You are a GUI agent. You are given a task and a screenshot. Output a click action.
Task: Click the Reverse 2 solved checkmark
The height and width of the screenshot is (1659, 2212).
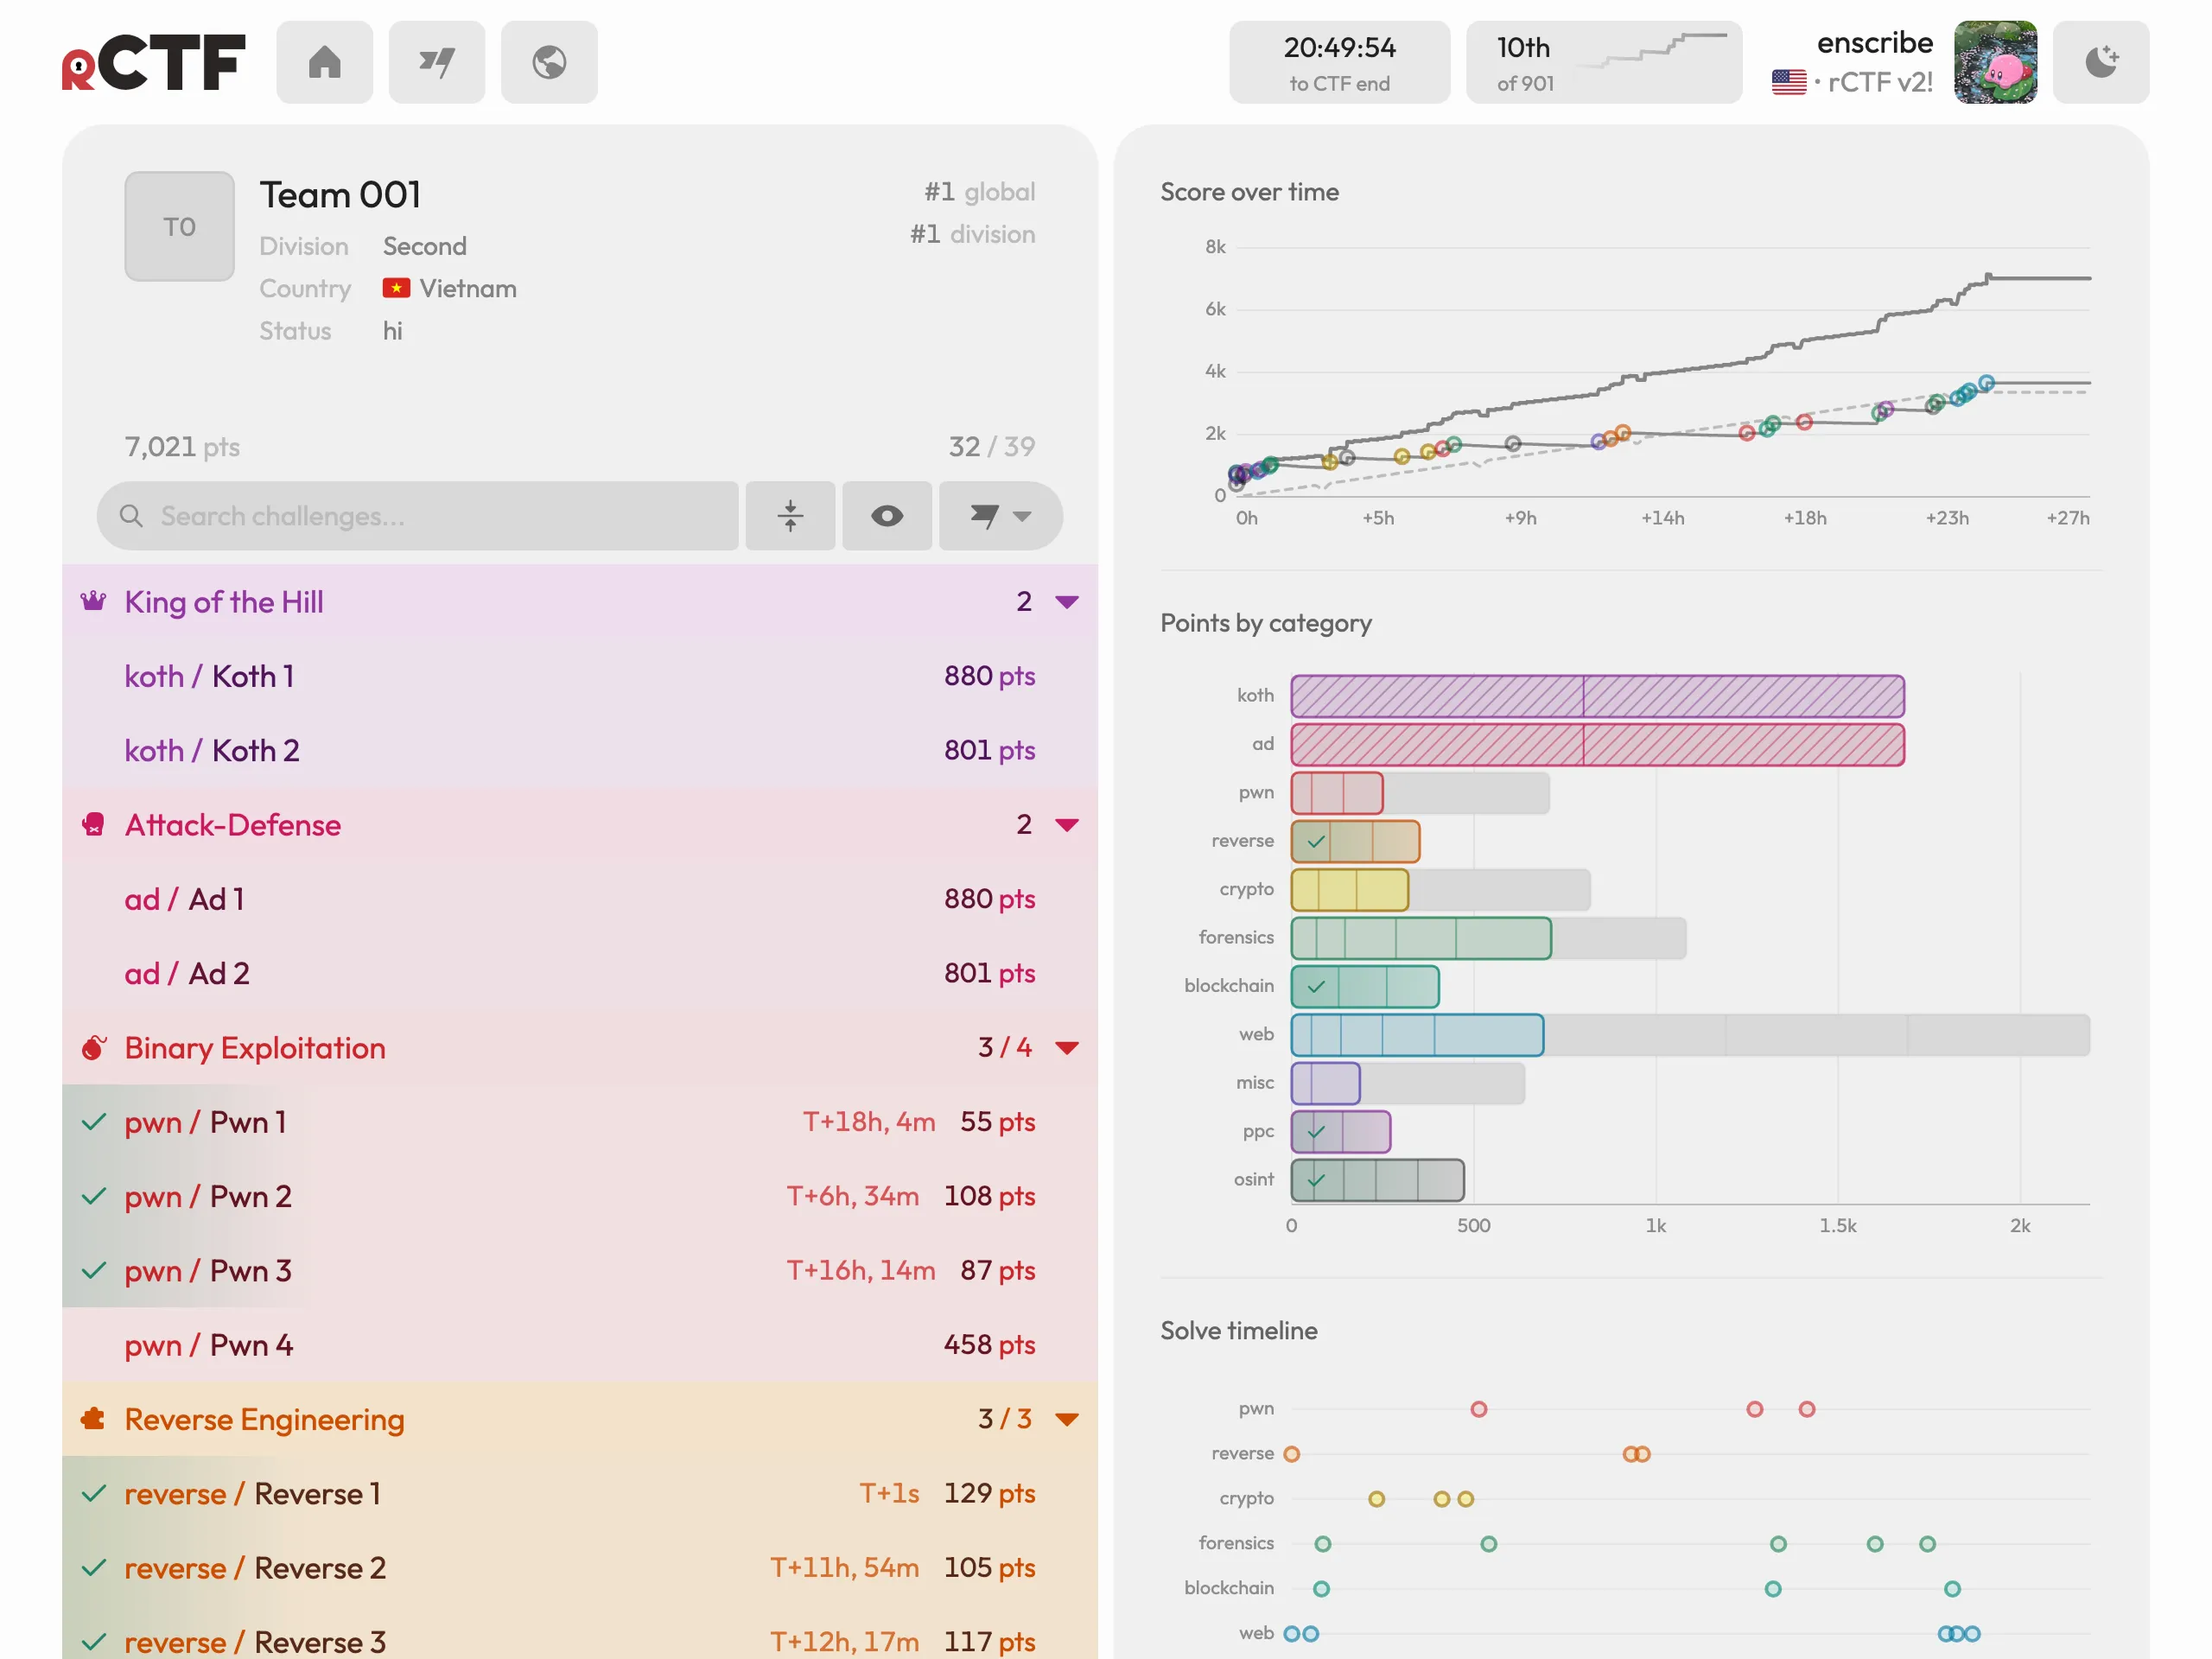[94, 1568]
